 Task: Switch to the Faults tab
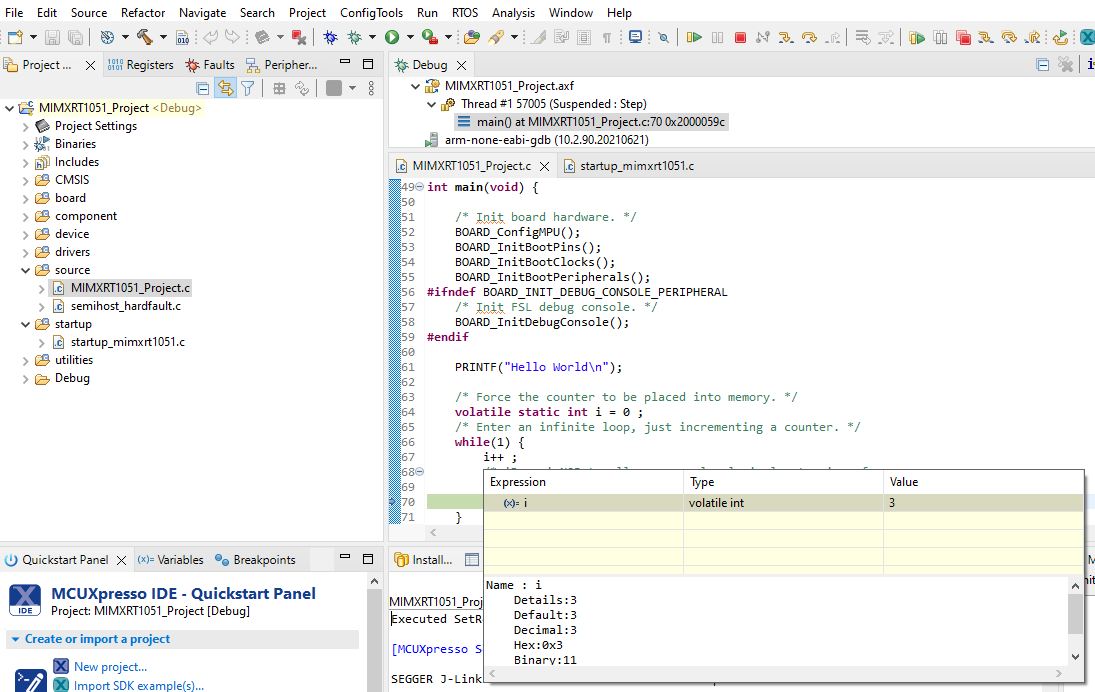point(210,65)
